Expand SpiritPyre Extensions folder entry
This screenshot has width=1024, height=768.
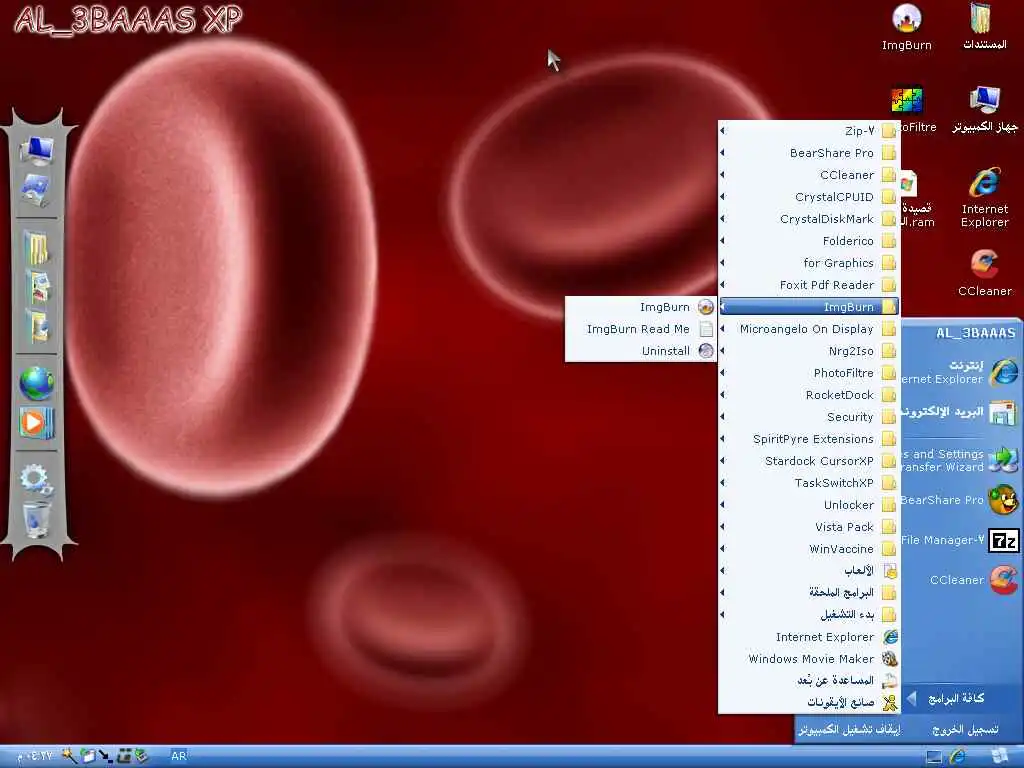coord(809,439)
